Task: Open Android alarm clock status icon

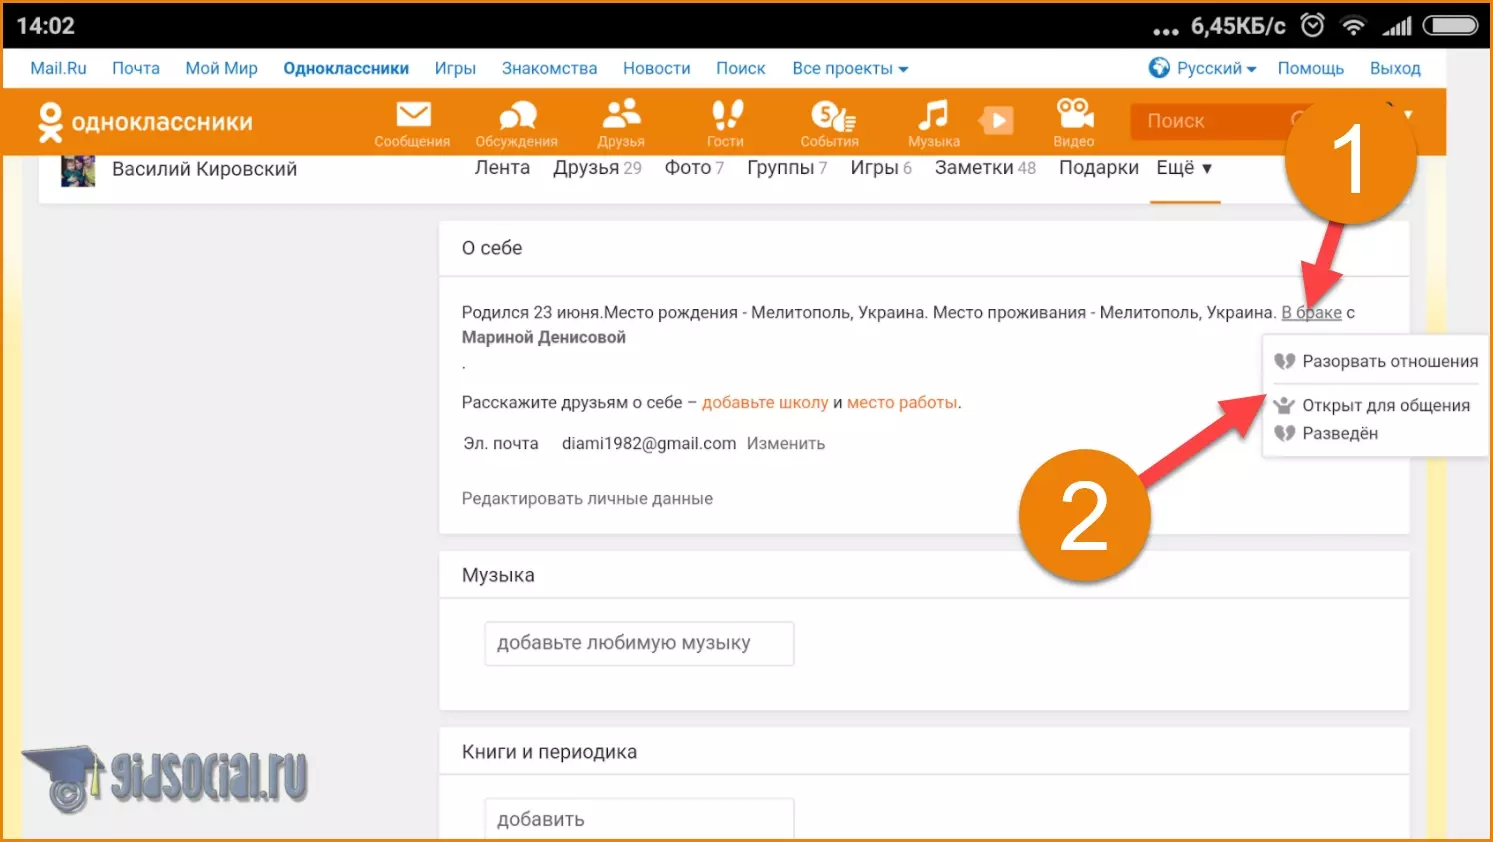Action: 1312,25
